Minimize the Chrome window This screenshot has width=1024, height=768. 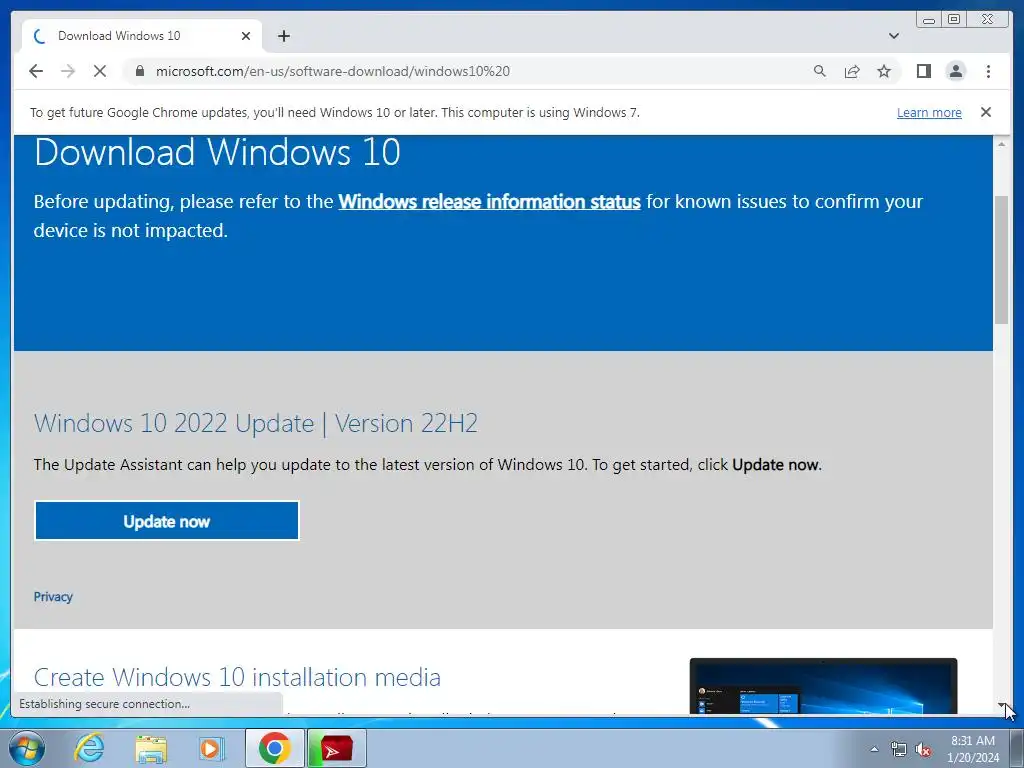[929, 20]
